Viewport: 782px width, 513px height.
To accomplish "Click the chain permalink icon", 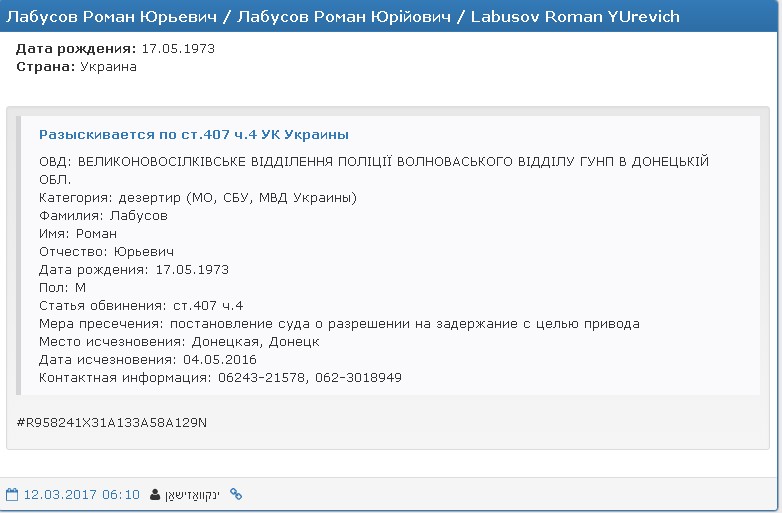I will click(236, 494).
